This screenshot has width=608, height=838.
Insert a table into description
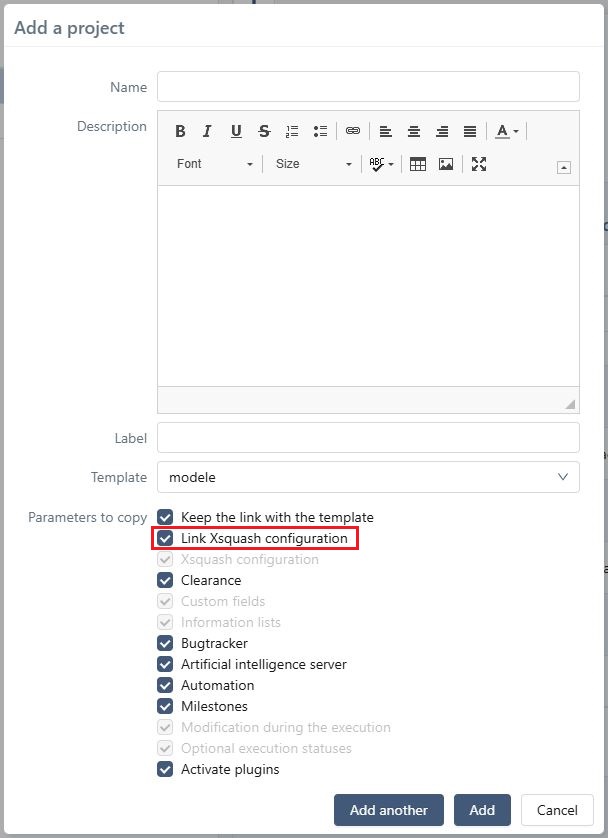point(418,164)
